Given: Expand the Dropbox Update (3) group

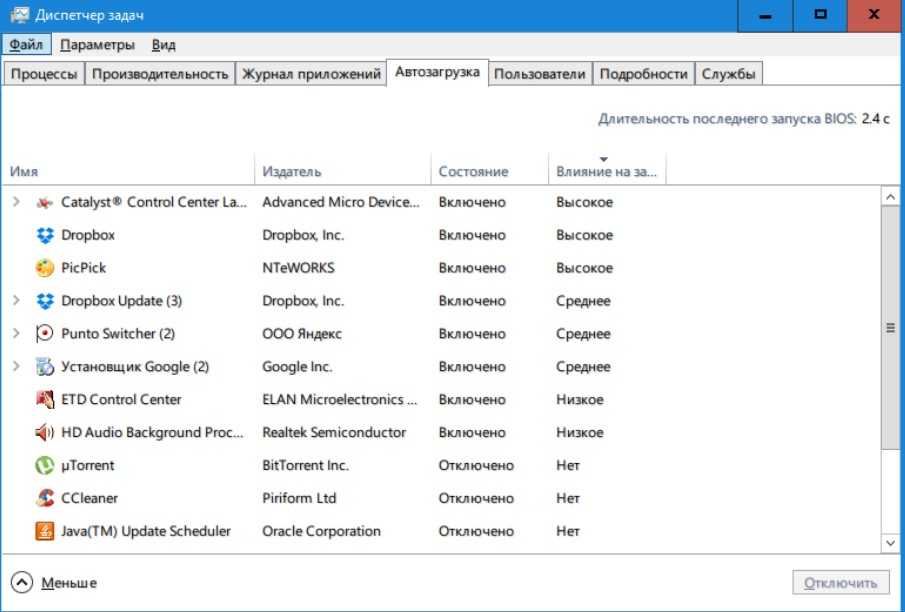Looking at the screenshot, I should tap(16, 301).
